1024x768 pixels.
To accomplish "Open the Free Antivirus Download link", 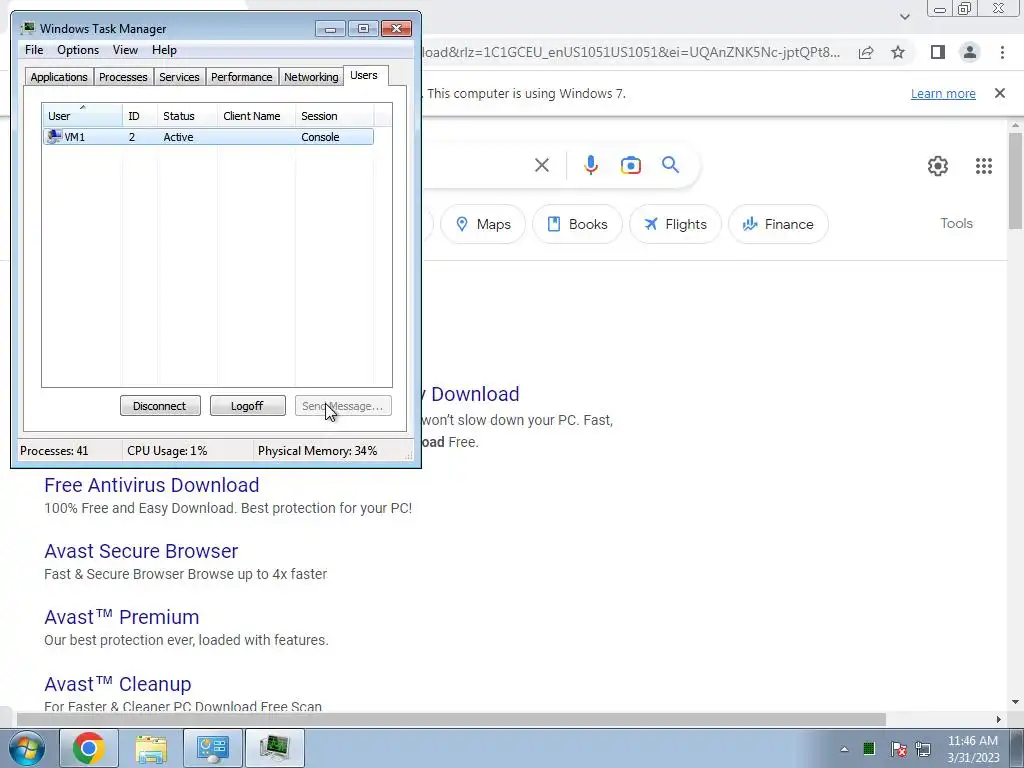I will 152,485.
